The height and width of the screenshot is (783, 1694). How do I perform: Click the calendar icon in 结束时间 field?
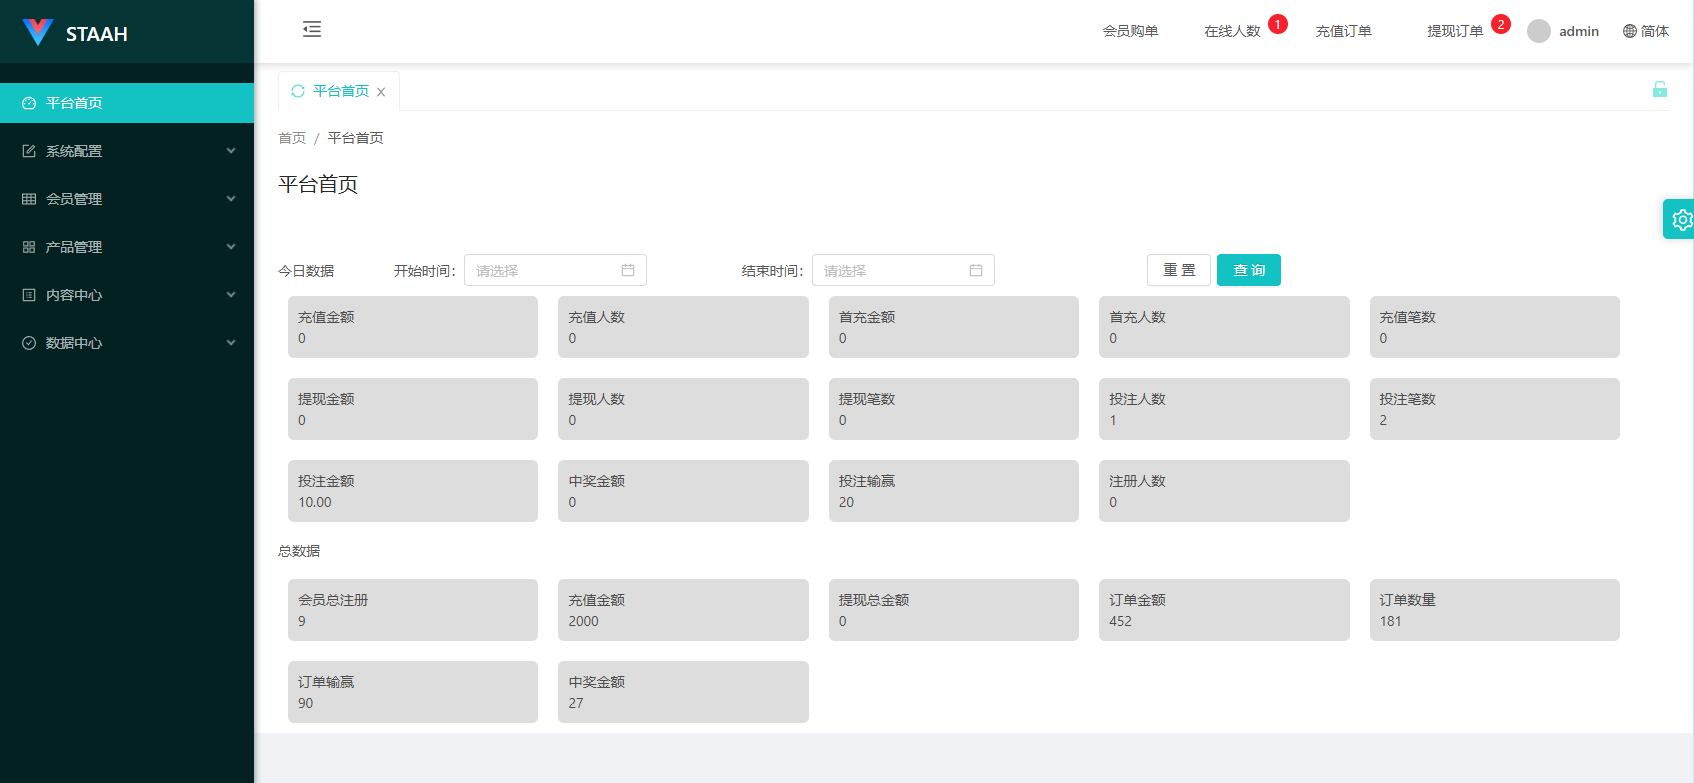(976, 270)
